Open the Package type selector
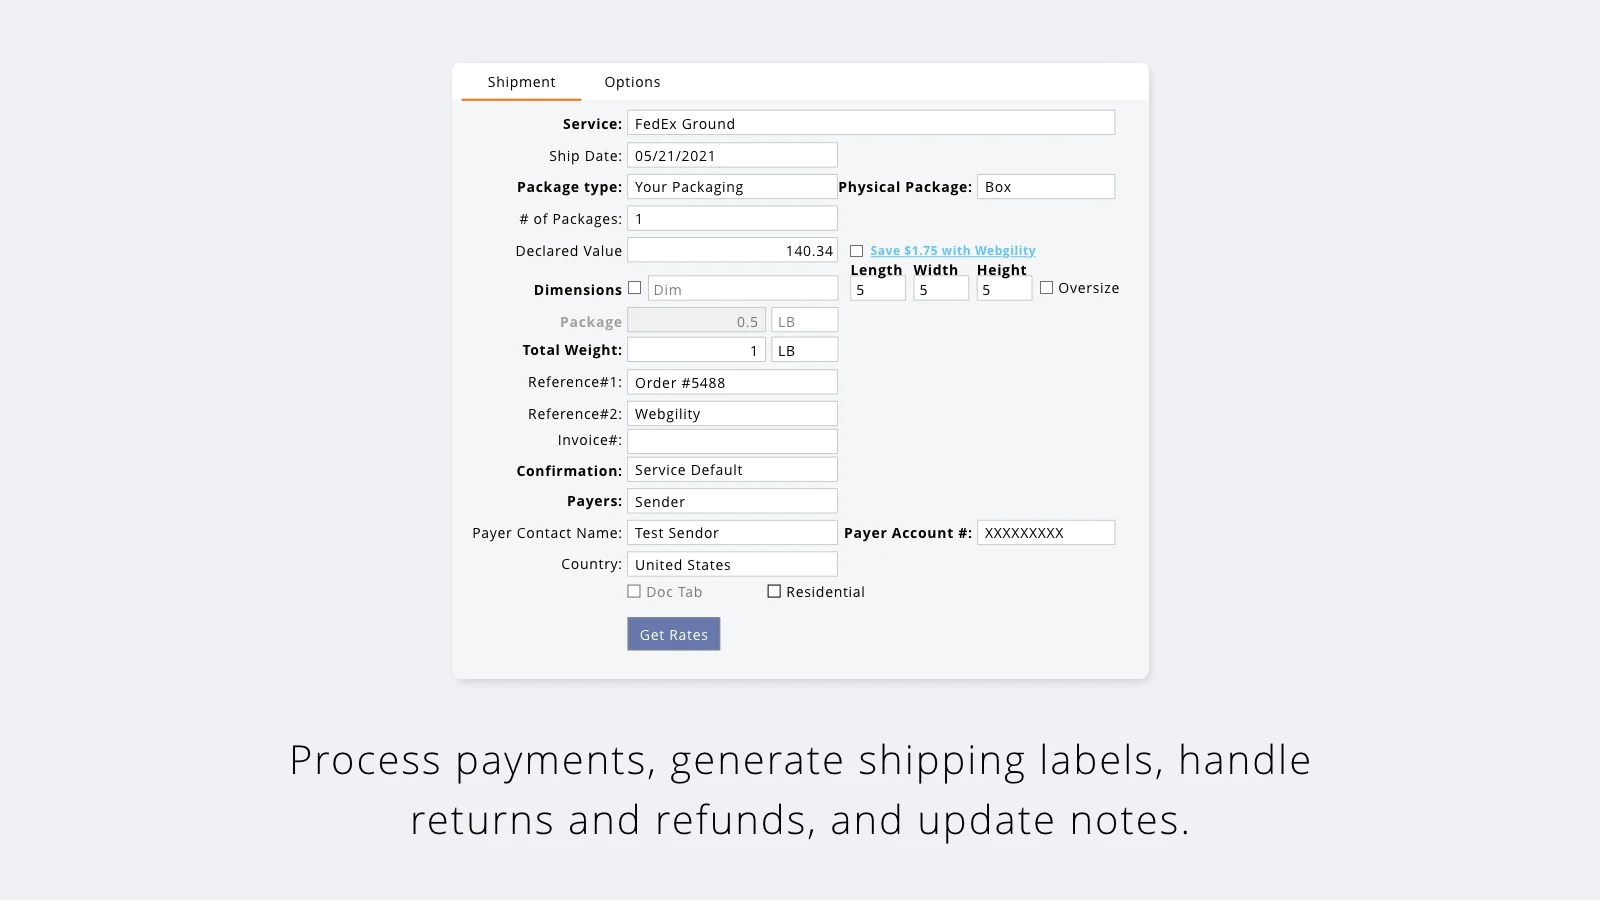This screenshot has width=1600, height=900. (x=732, y=186)
